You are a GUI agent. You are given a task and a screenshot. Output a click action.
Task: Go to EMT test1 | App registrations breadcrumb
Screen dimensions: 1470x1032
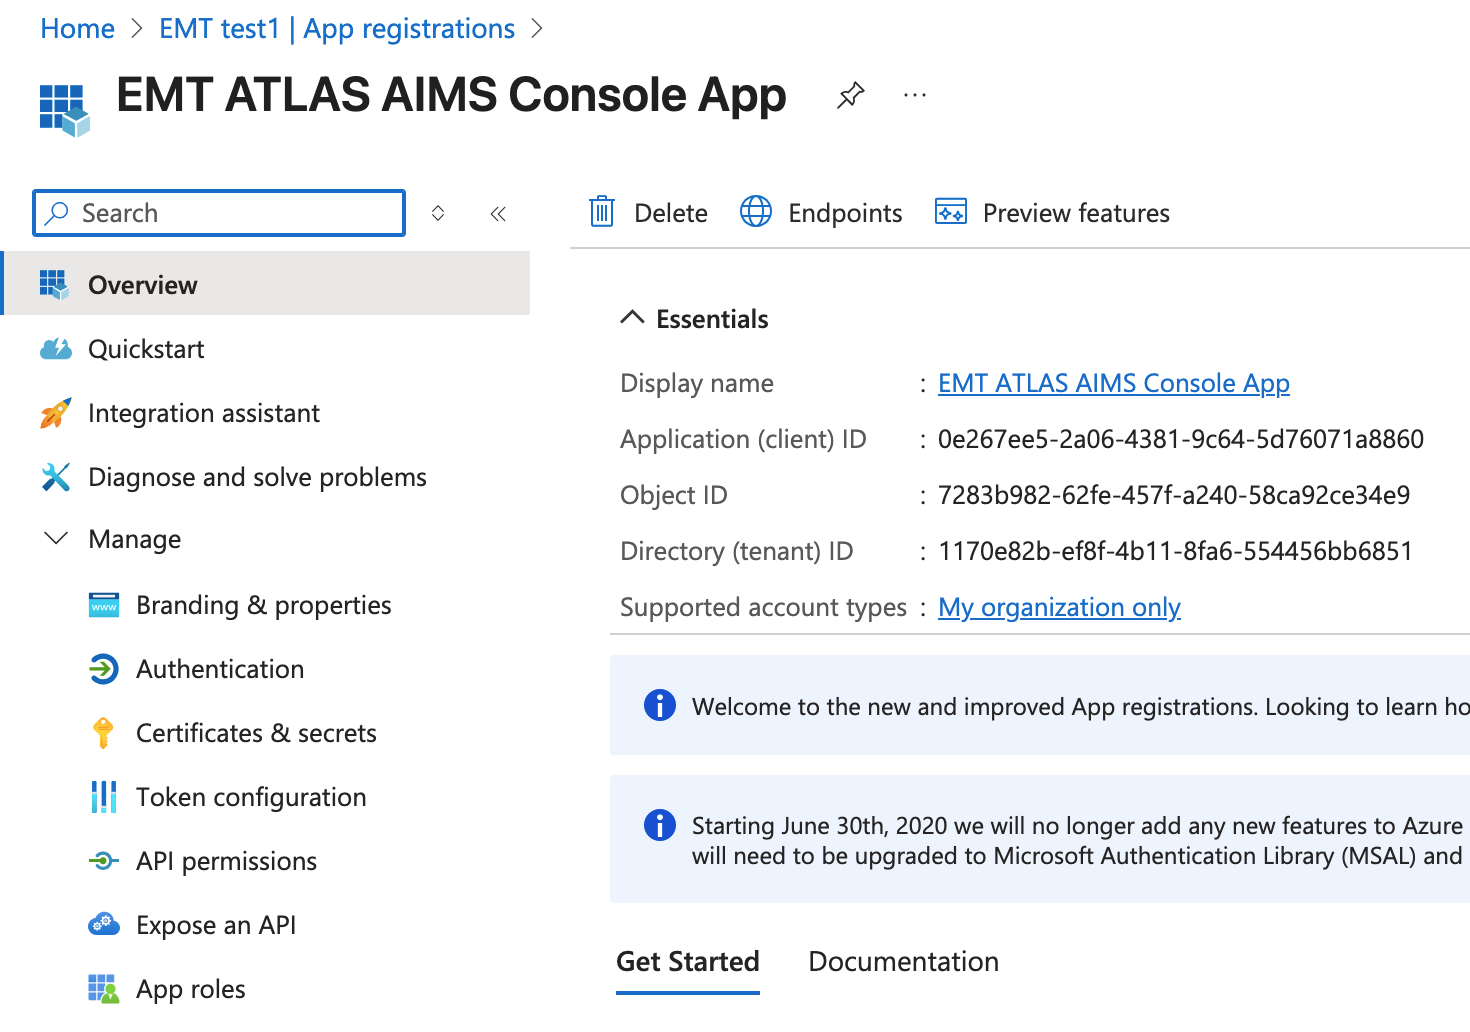tap(337, 29)
